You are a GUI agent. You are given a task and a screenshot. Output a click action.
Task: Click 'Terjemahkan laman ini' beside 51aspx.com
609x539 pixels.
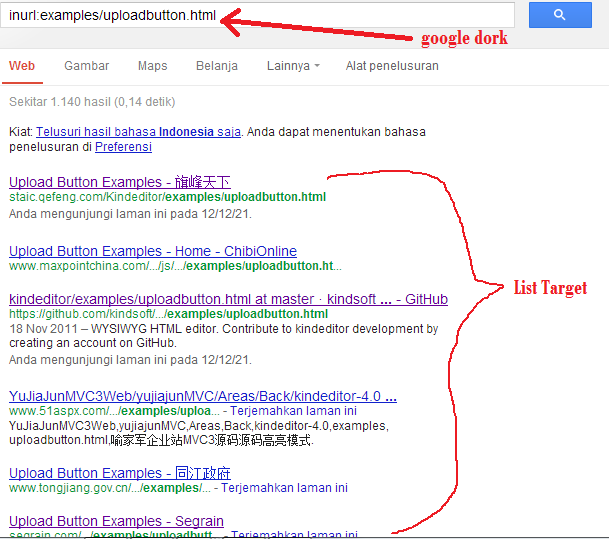pyautogui.click(x=294, y=411)
